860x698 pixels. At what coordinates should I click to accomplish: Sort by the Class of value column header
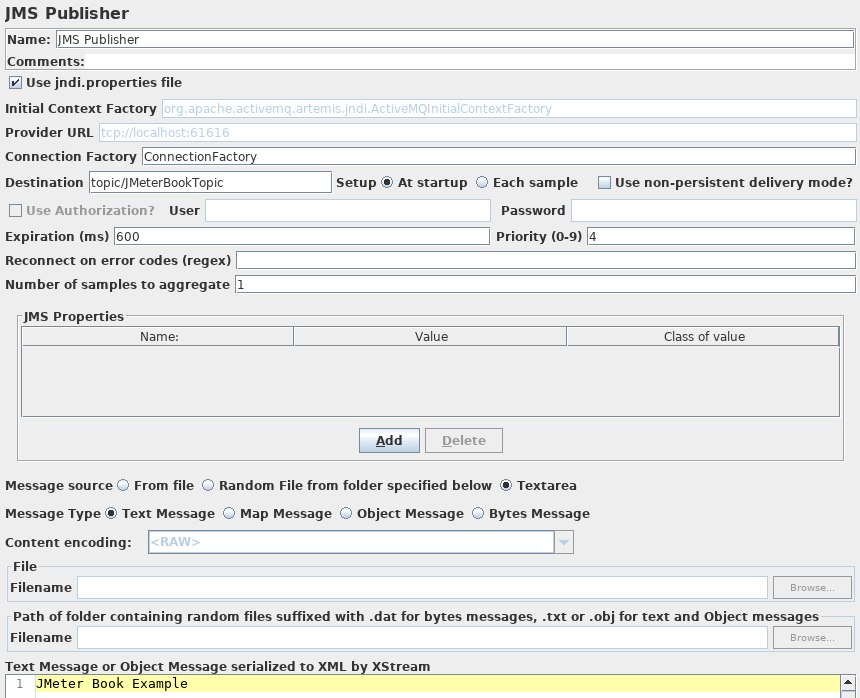(702, 336)
